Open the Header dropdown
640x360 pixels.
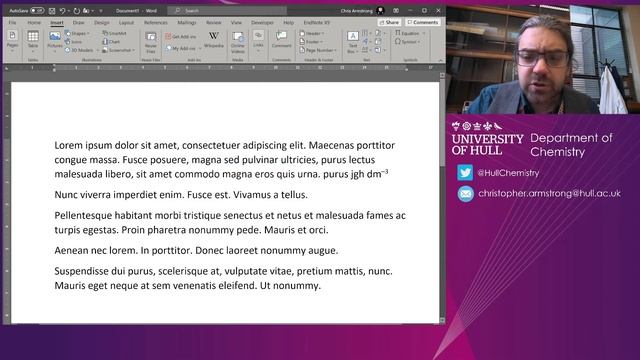(312, 33)
